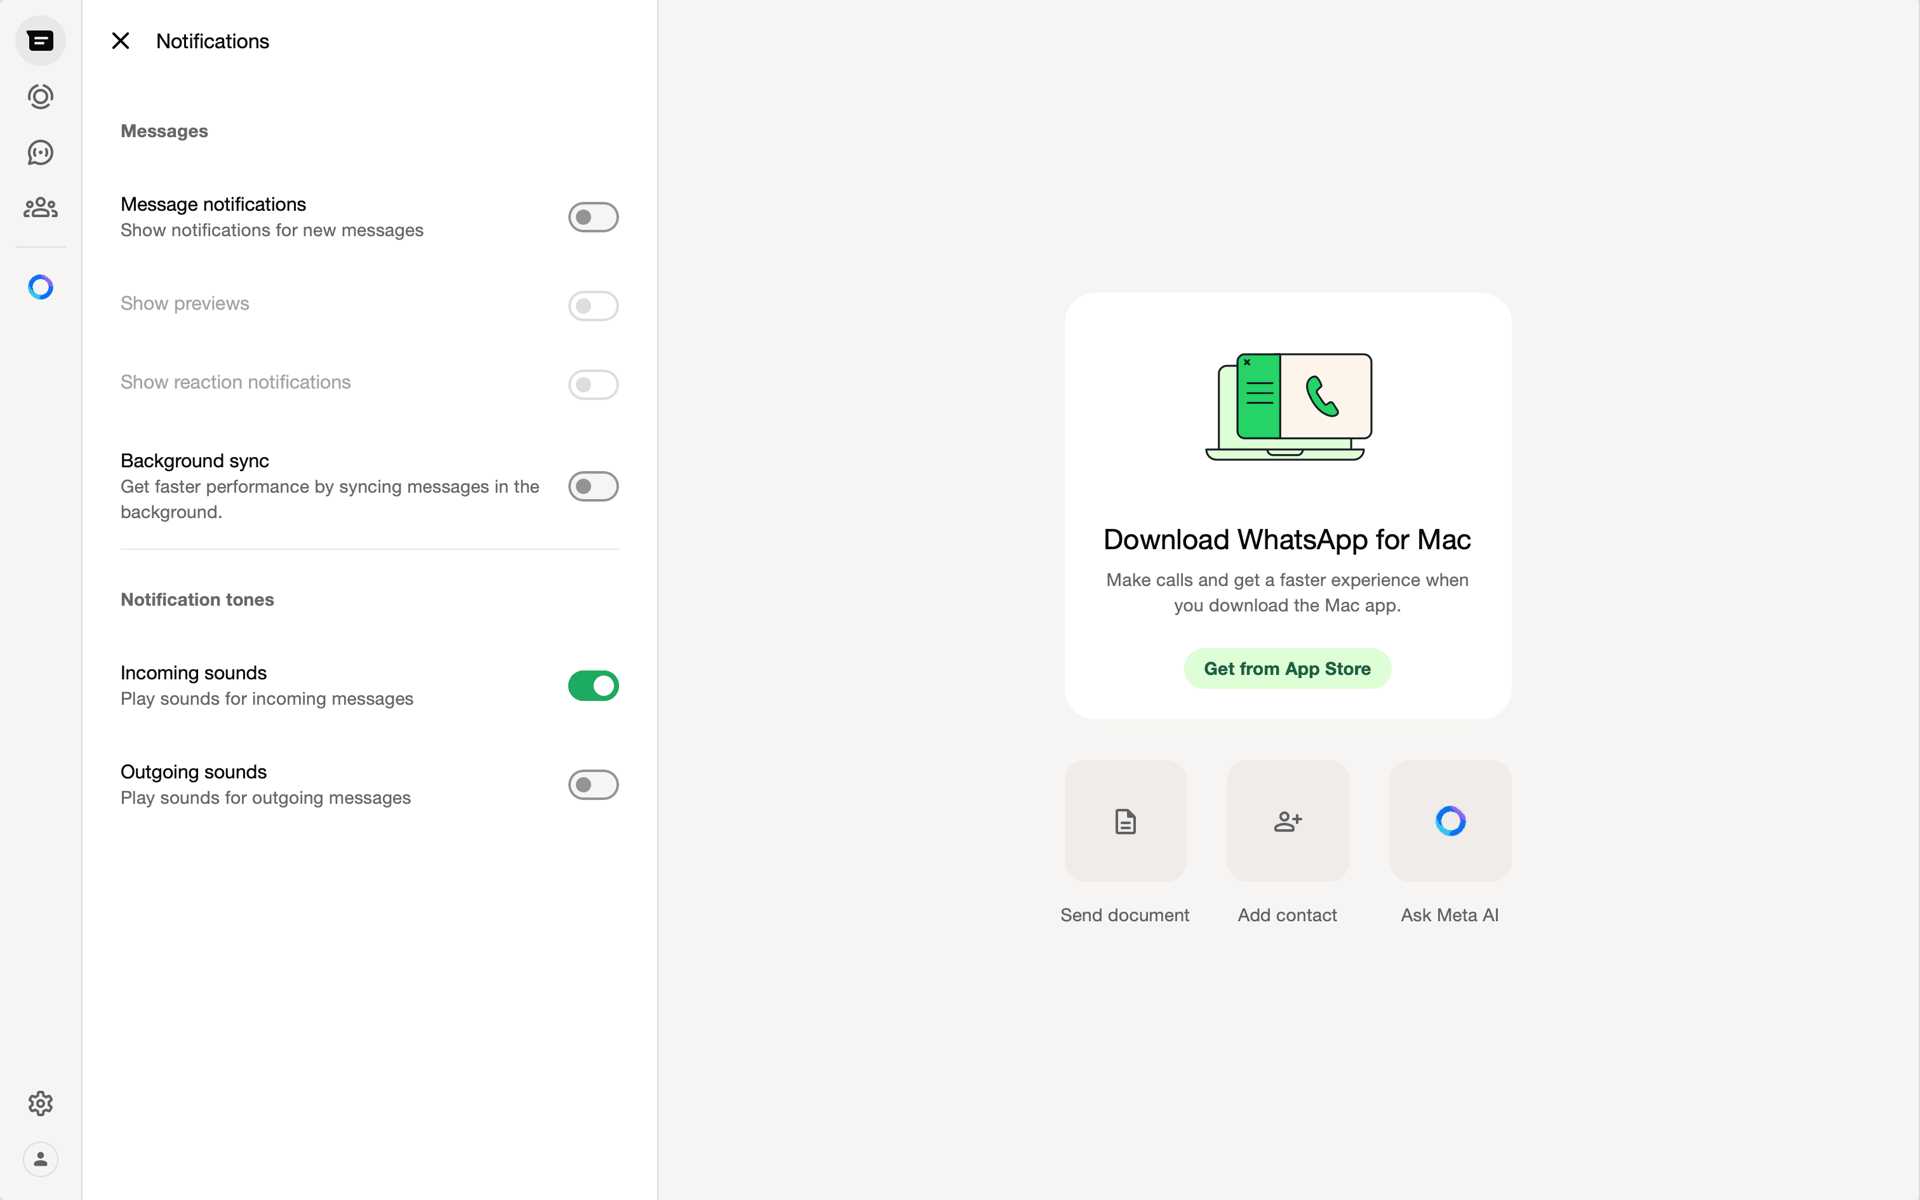Click the Show previews label

click(185, 303)
